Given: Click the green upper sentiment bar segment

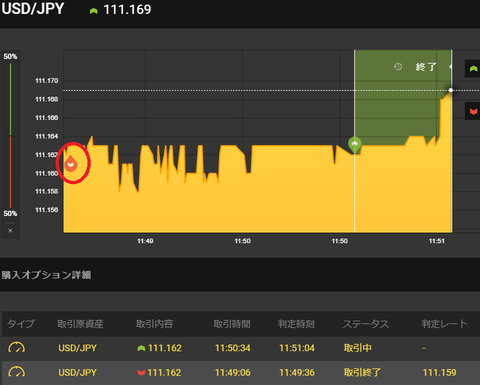Looking at the screenshot, I should [10, 100].
